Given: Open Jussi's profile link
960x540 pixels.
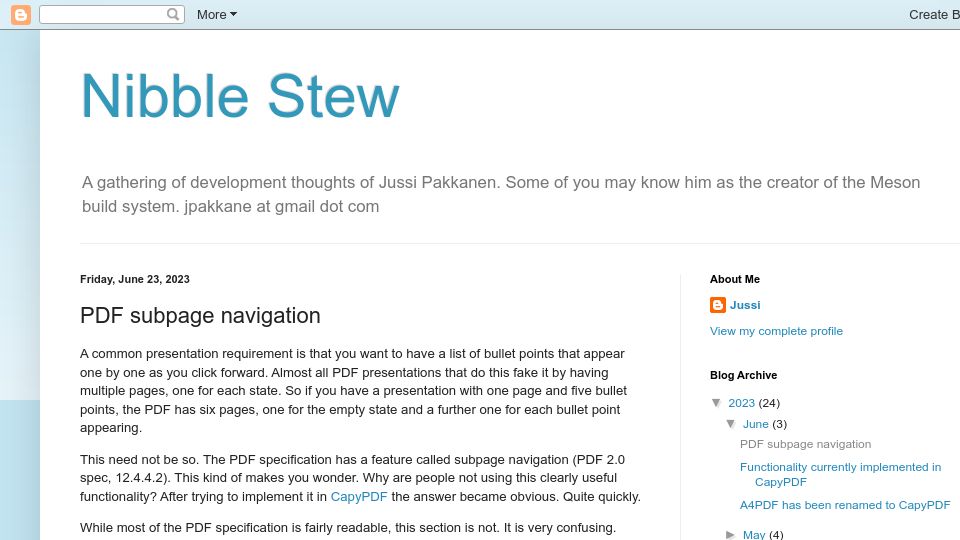Looking at the screenshot, I should [745, 305].
